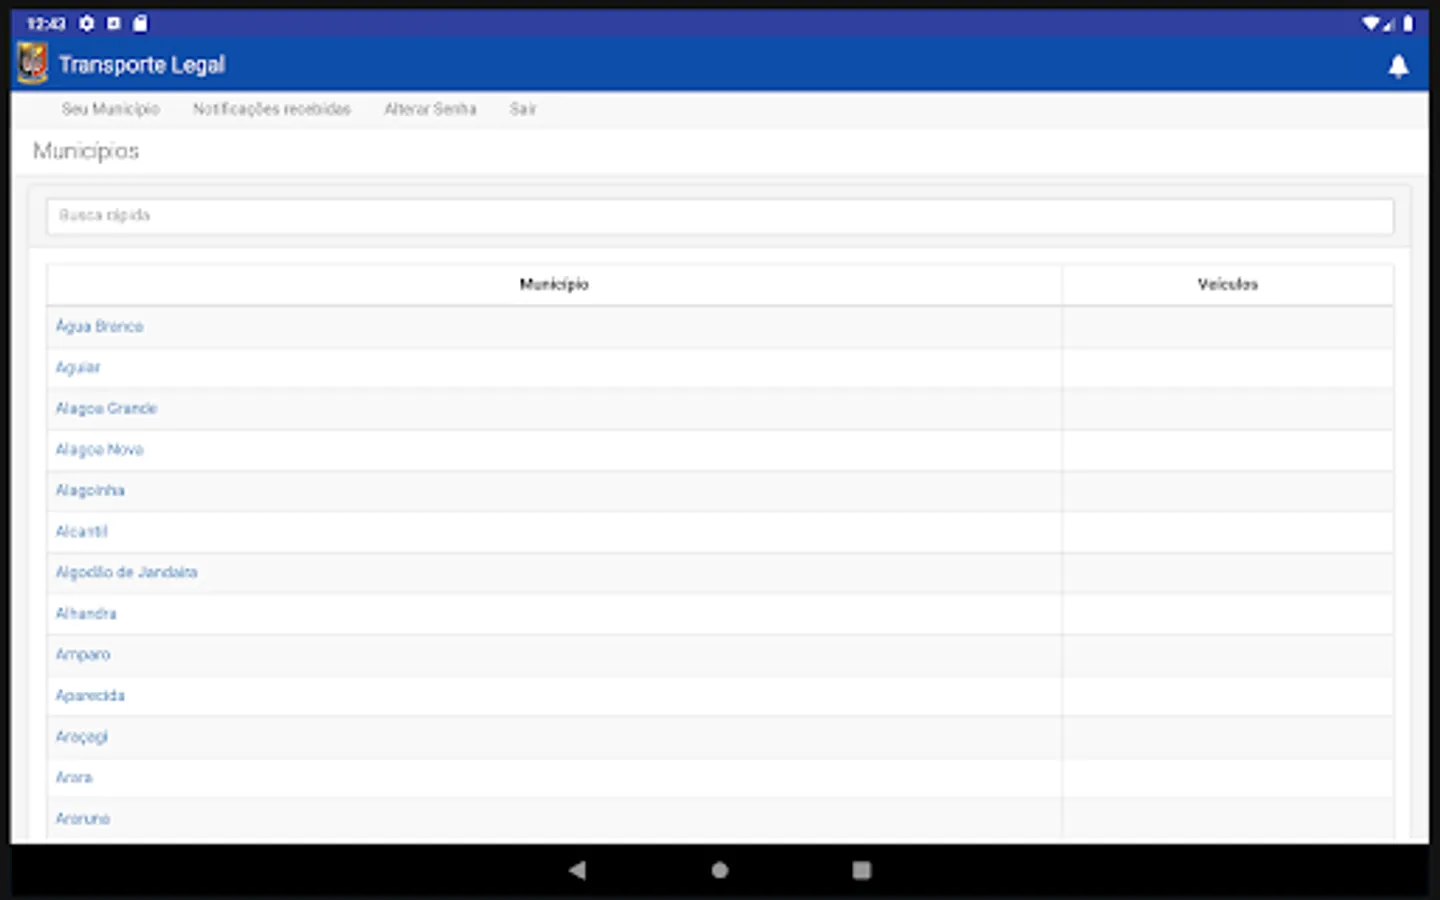Open the Aguiar municipality link
The width and height of the screenshot is (1440, 900).
click(78, 368)
